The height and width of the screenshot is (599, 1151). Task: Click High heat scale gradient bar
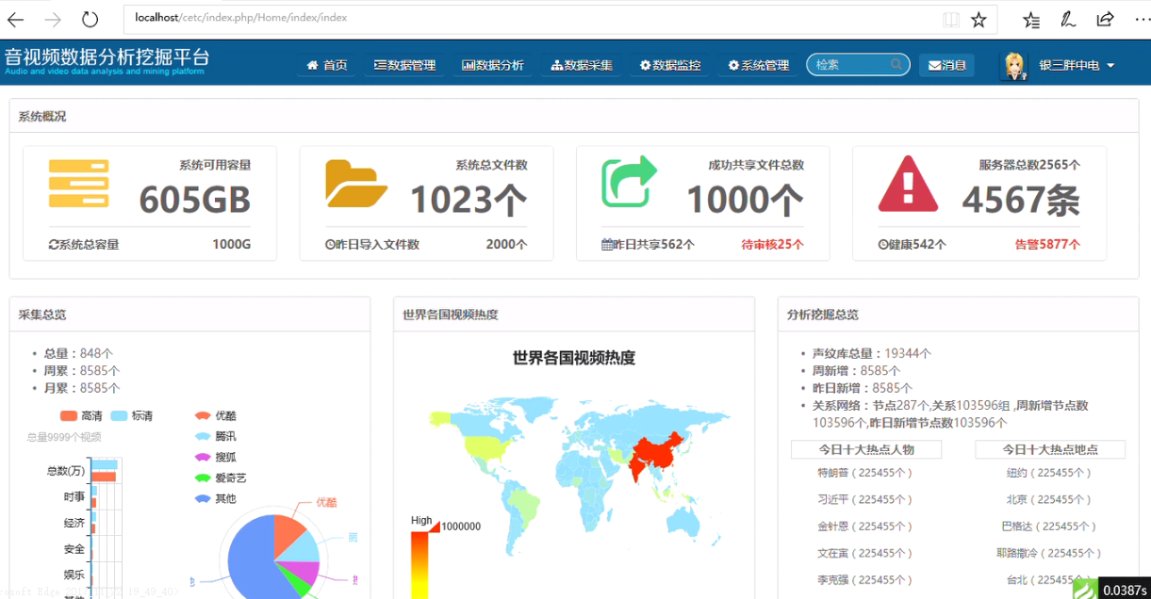pos(419,564)
